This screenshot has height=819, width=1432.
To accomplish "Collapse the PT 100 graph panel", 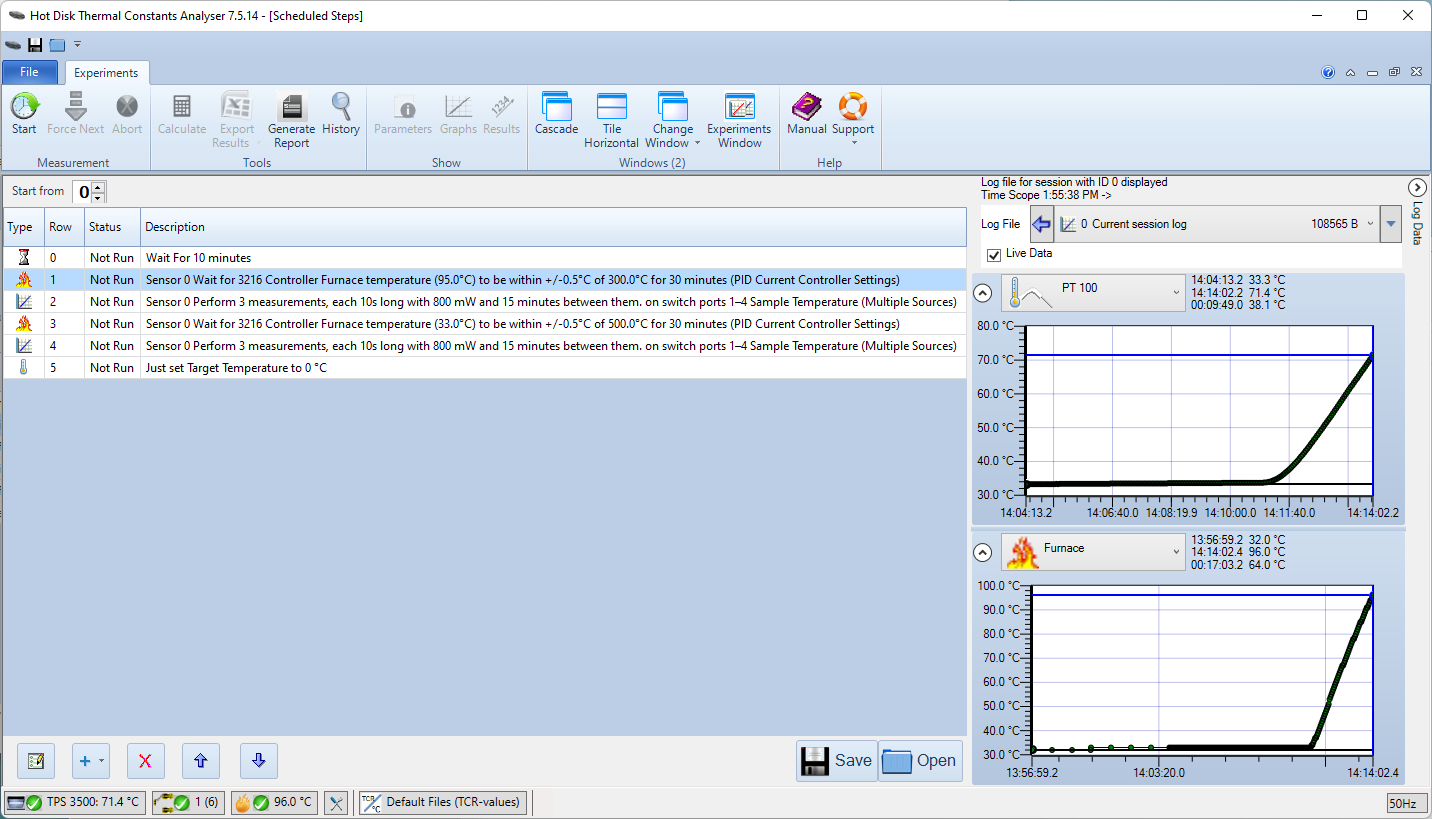I will pos(983,293).
